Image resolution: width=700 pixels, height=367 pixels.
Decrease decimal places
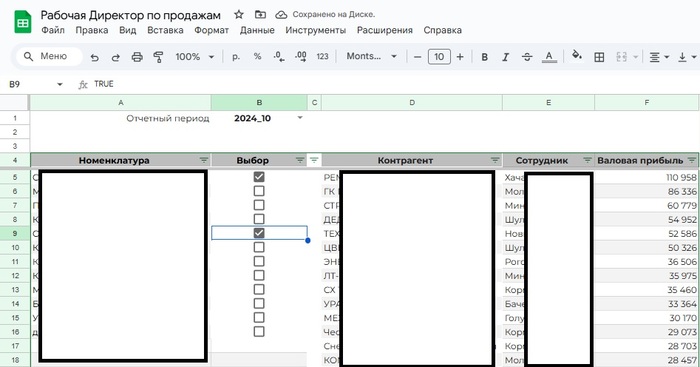pyautogui.click(x=279, y=57)
